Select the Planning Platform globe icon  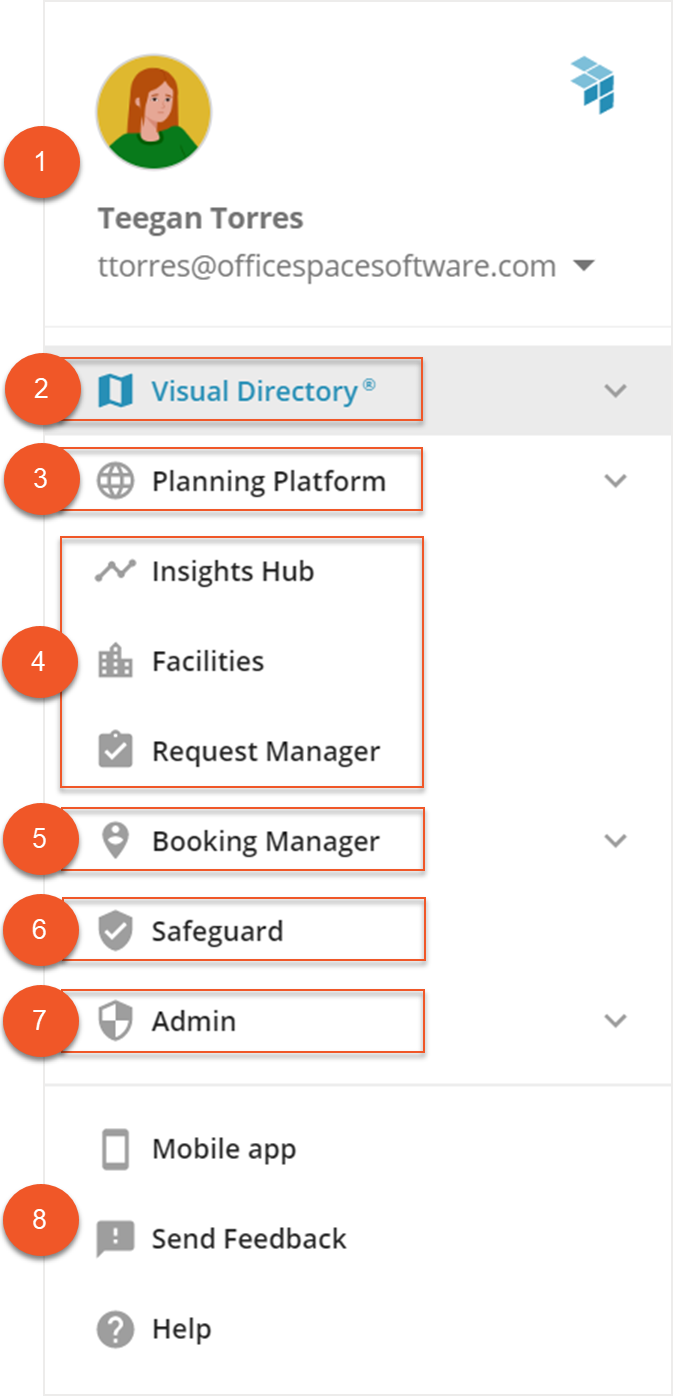(x=118, y=480)
